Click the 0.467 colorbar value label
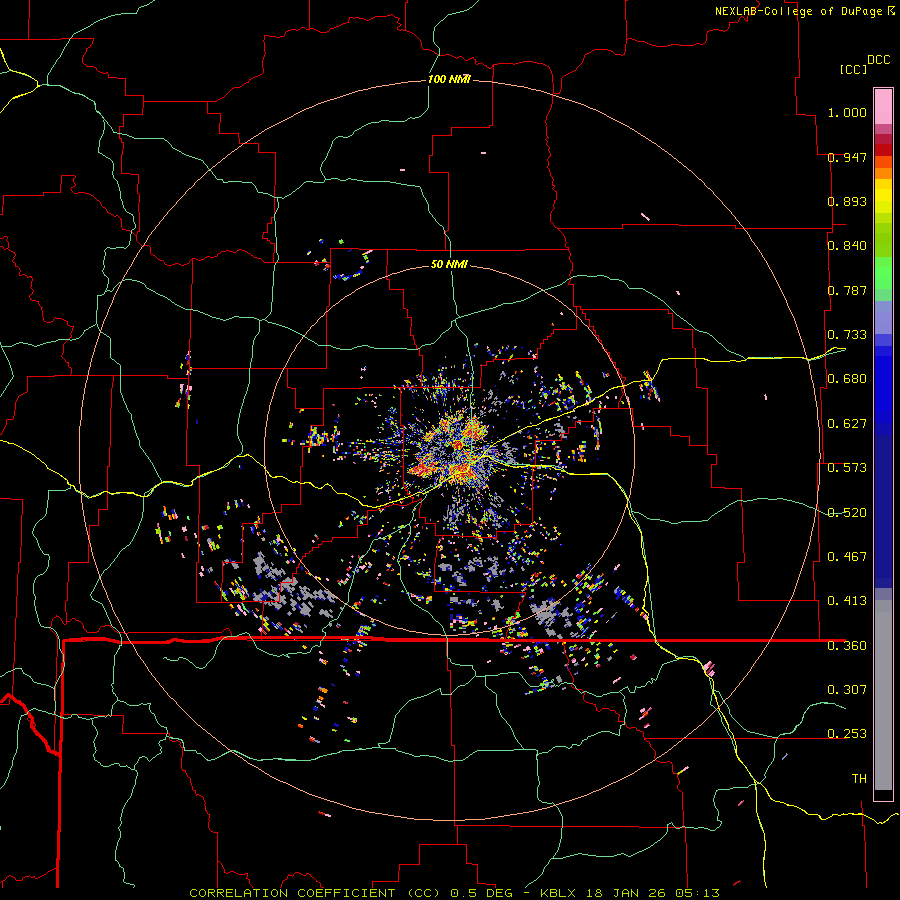This screenshot has height=900, width=900. coord(847,557)
